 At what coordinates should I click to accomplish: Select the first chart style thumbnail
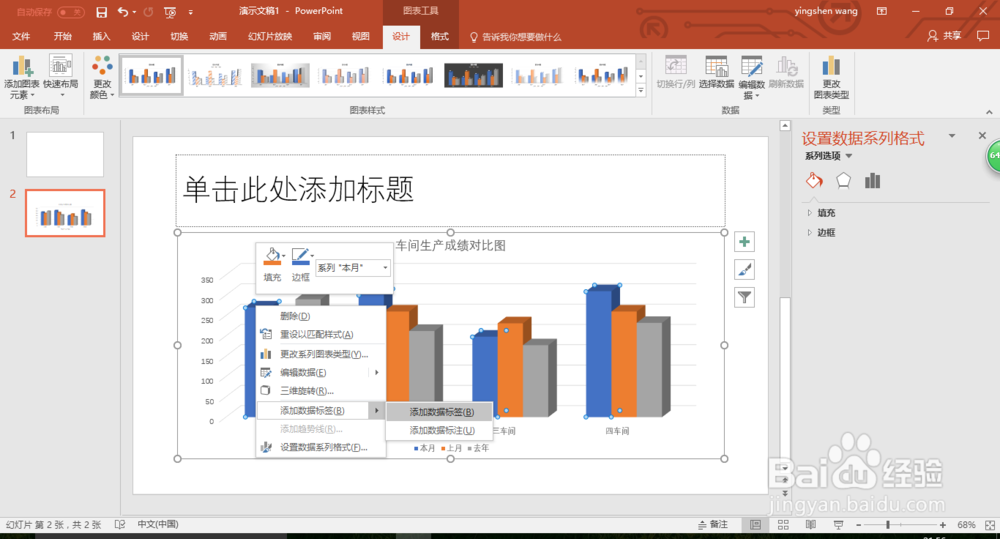click(x=151, y=76)
